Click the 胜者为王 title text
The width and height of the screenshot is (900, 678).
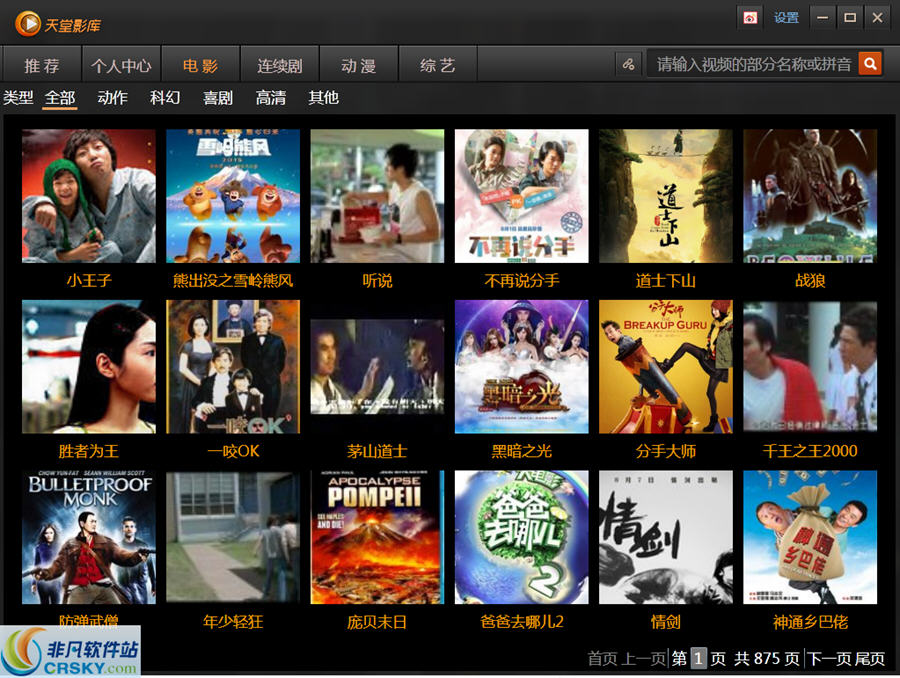click(89, 451)
